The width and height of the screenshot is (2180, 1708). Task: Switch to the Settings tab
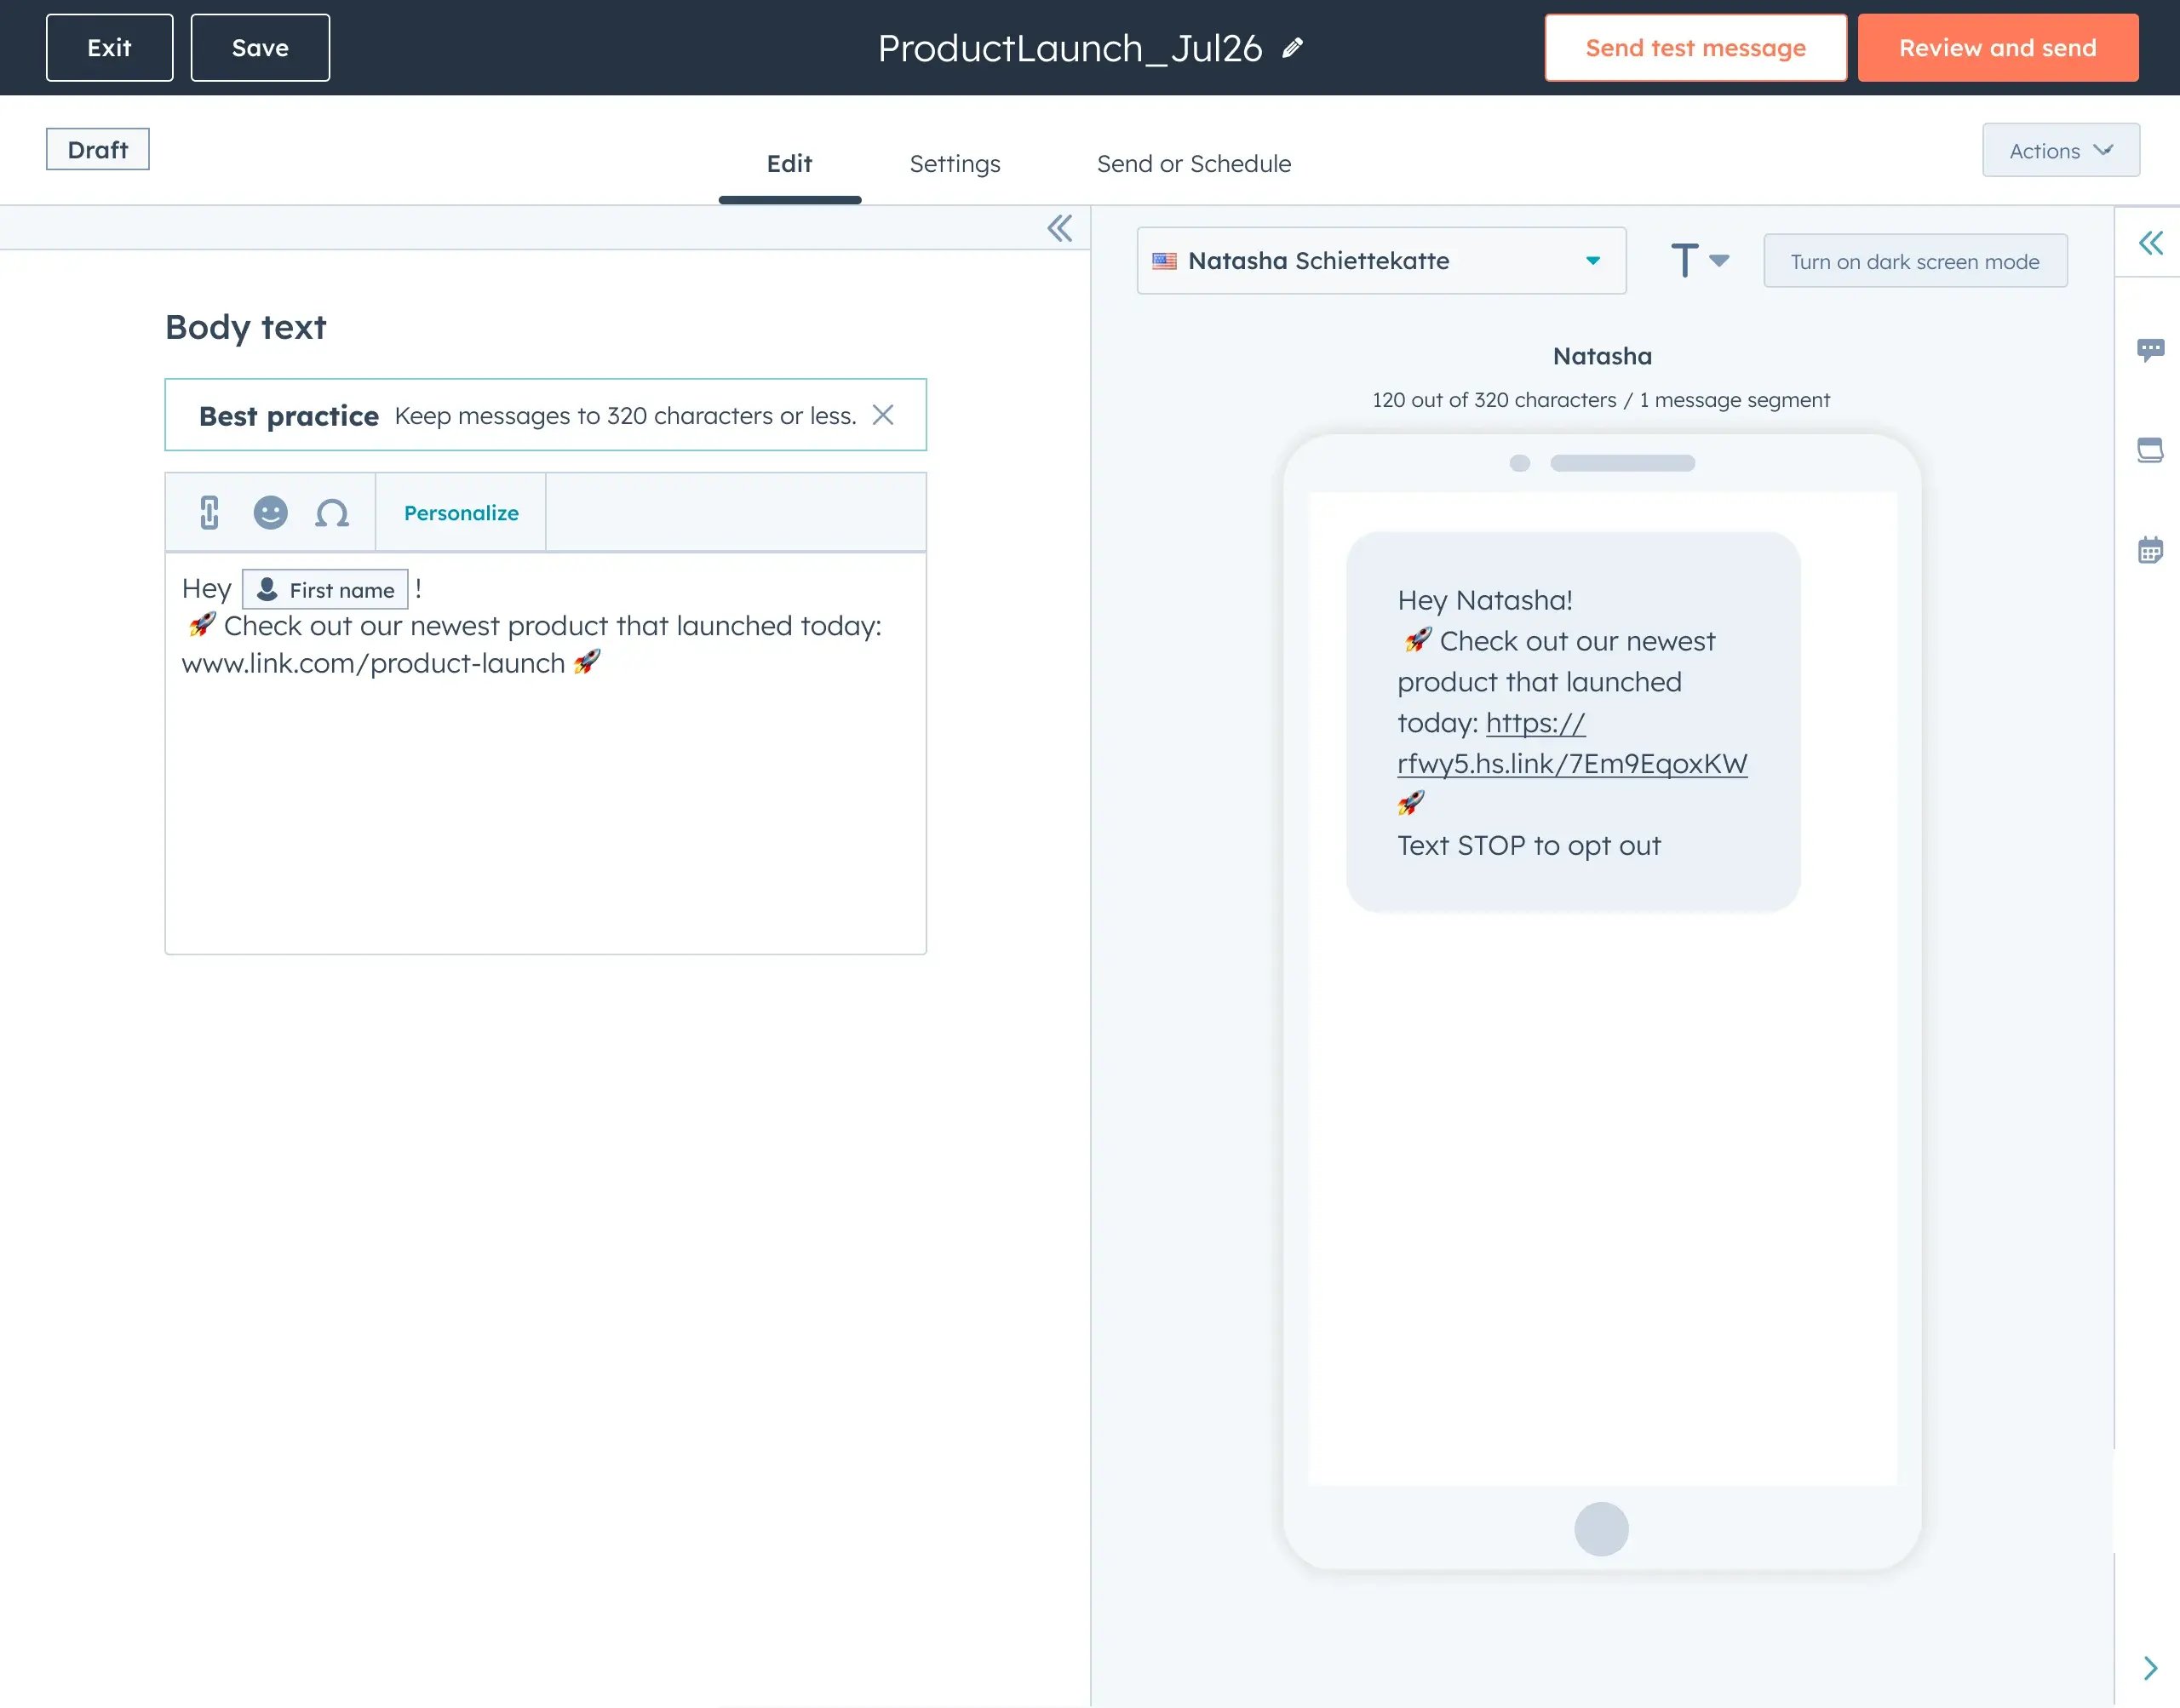click(x=954, y=164)
